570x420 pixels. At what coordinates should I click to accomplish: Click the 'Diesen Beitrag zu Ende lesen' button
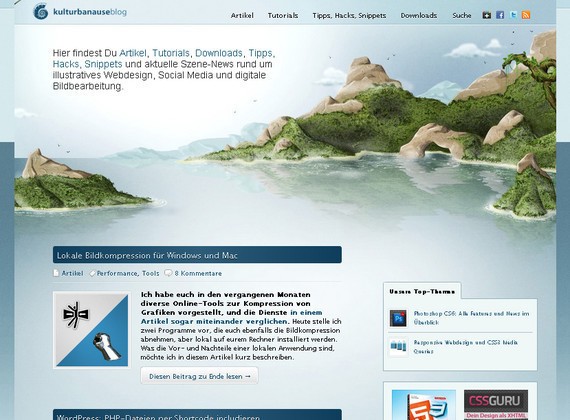coord(200,376)
